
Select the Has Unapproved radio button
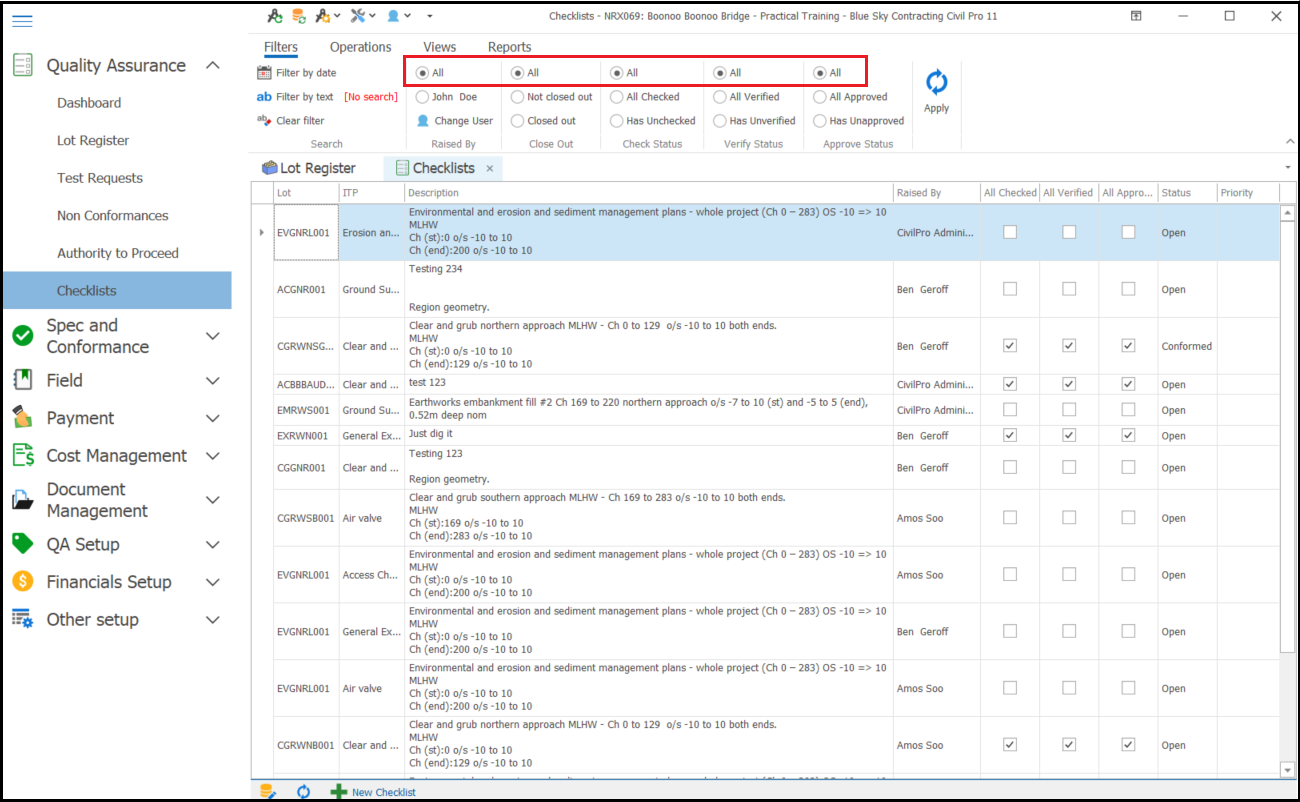819,121
